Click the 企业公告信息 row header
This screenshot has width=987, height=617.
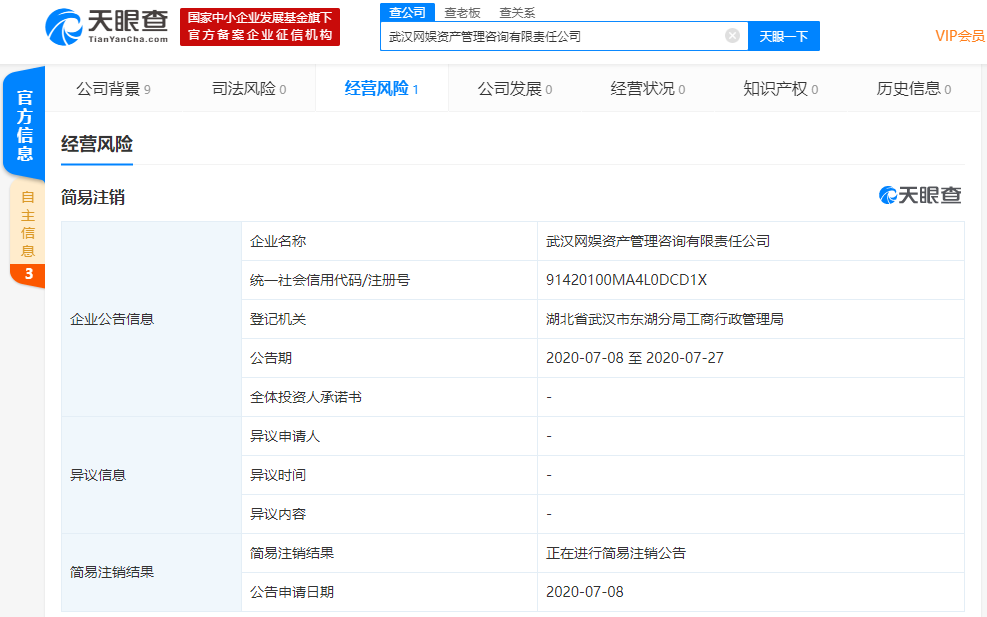[x=112, y=319]
